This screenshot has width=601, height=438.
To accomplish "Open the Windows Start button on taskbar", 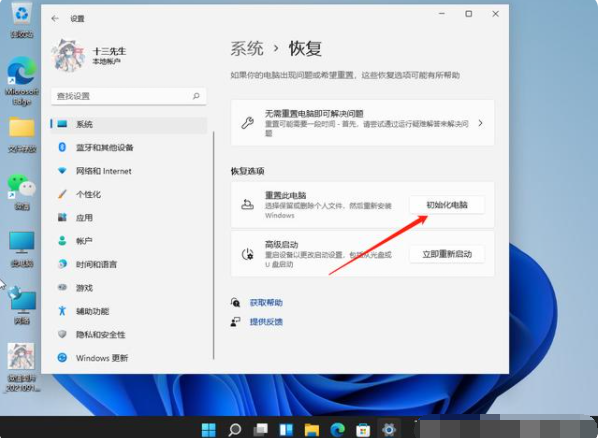I will (208, 429).
